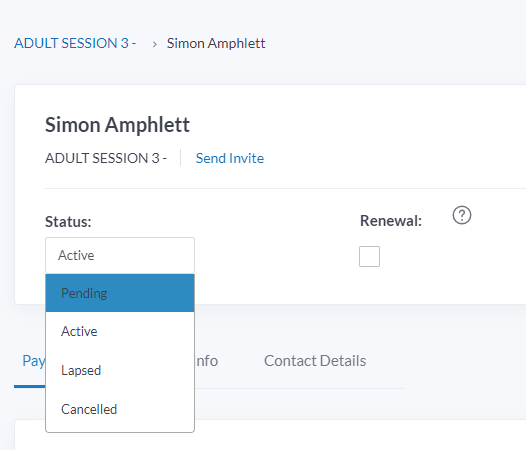The image size is (526, 450).
Task: Click the ADULT SESSION 3 subtitle text
Action: (106, 158)
